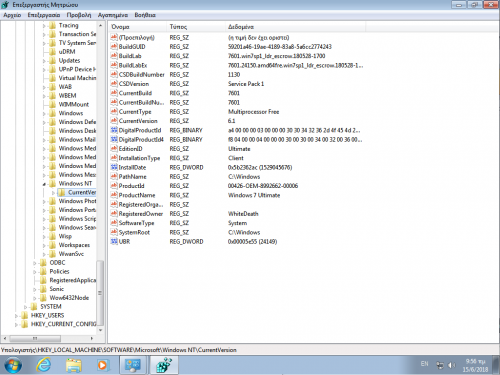Expand the HKEY_USERS tree node

click(x=16, y=315)
